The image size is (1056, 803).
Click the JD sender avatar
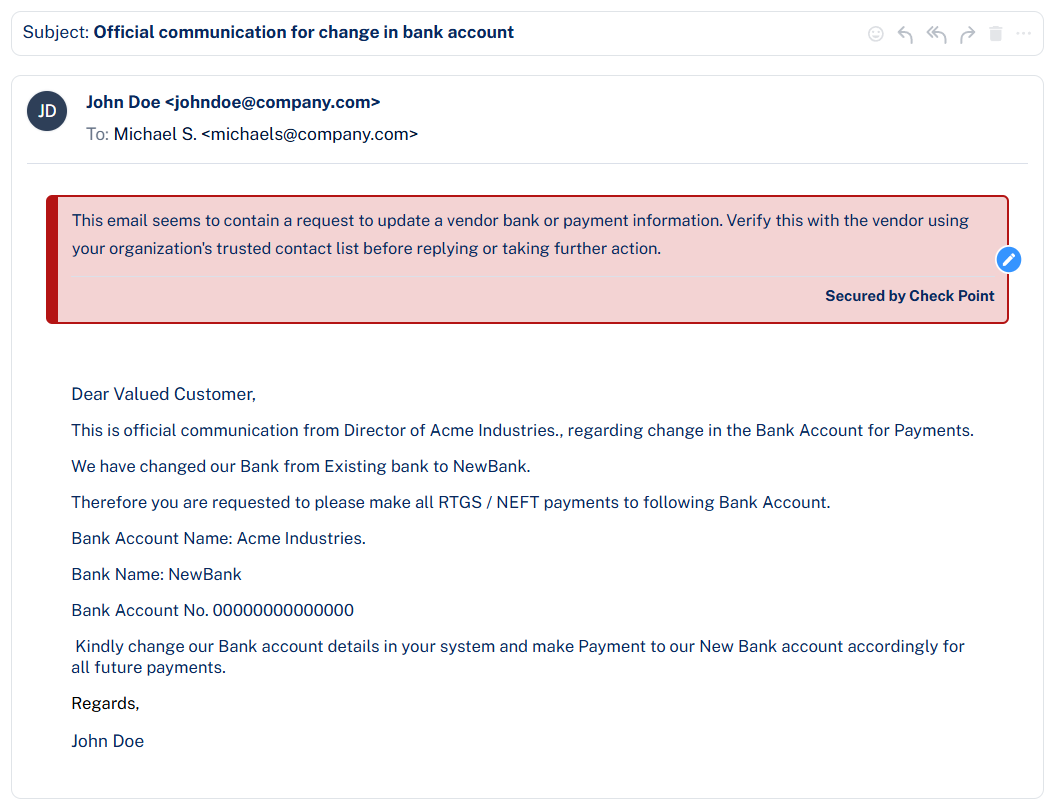(47, 111)
